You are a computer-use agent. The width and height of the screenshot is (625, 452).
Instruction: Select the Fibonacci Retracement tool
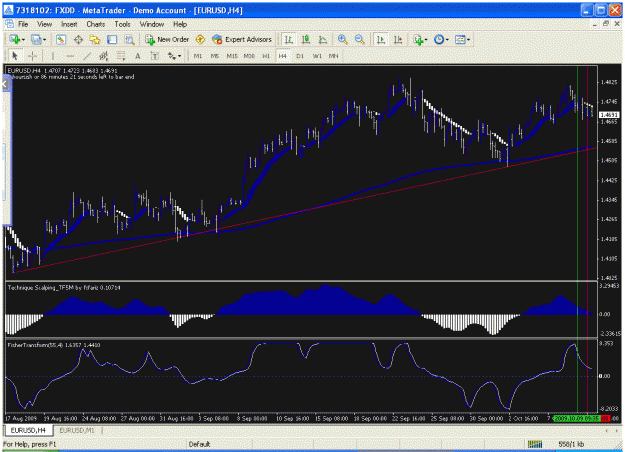(x=121, y=56)
